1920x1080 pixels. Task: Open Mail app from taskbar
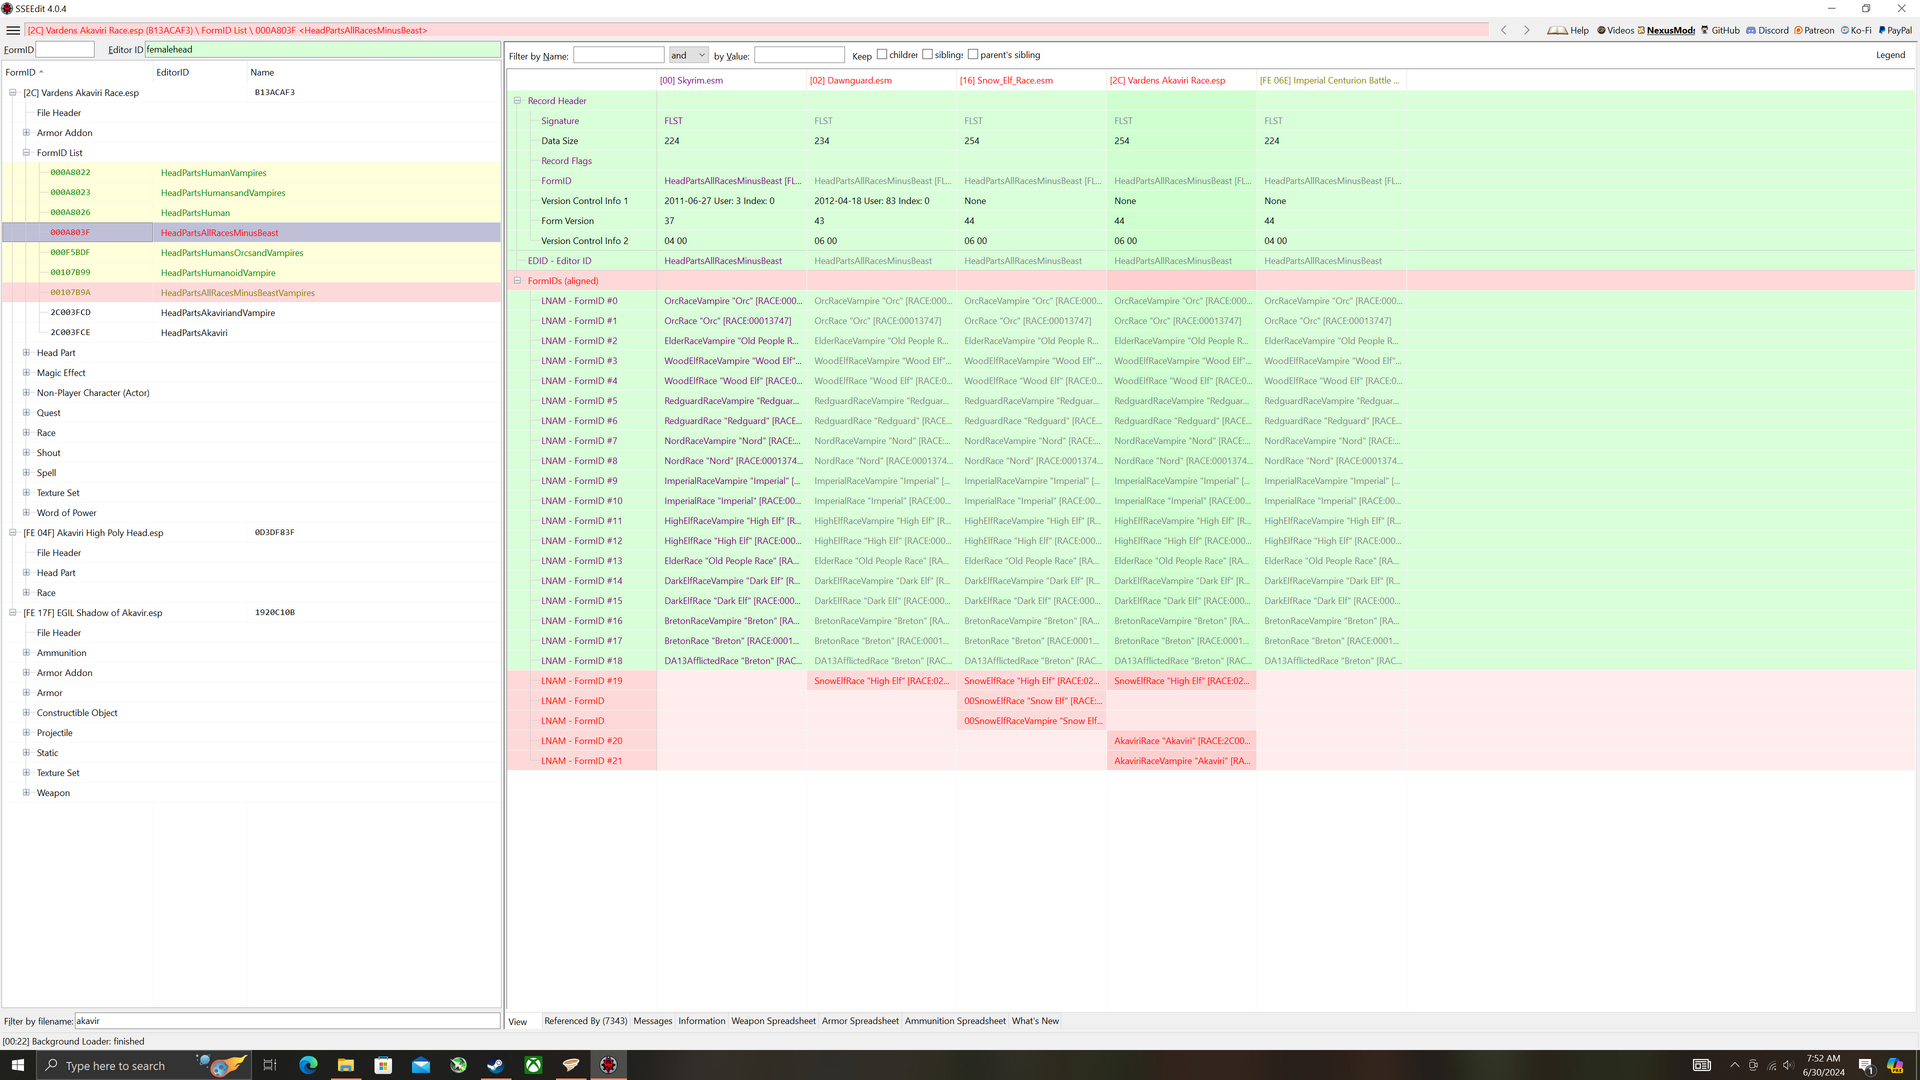tap(421, 1065)
